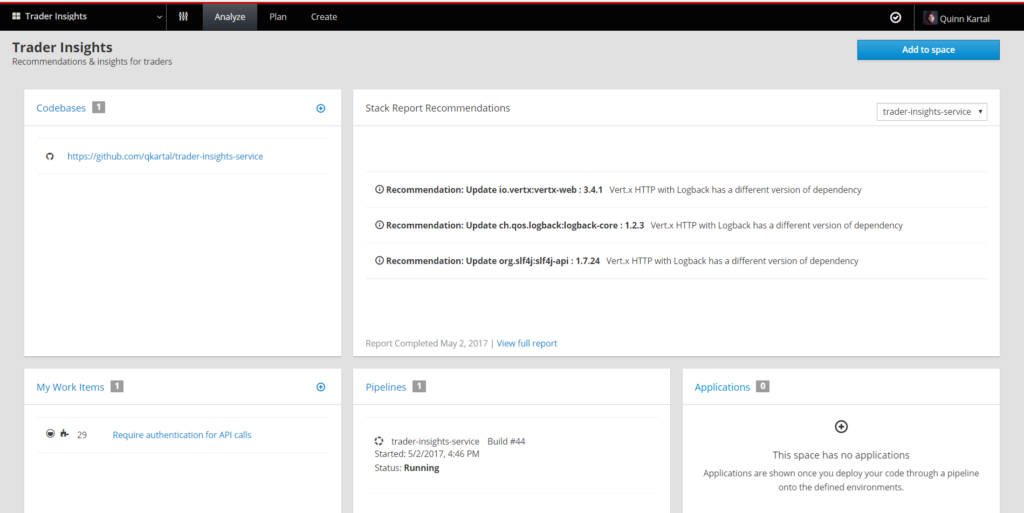1024x513 pixels.
Task: Expand the trader-insights-service codebase selector
Action: coord(931,112)
